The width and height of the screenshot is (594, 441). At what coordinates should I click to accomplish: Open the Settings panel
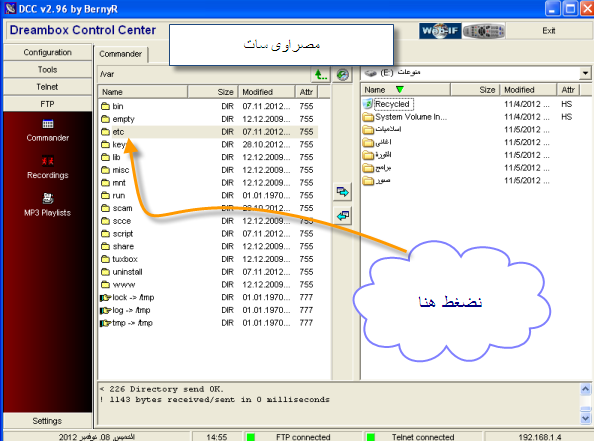click(48, 421)
